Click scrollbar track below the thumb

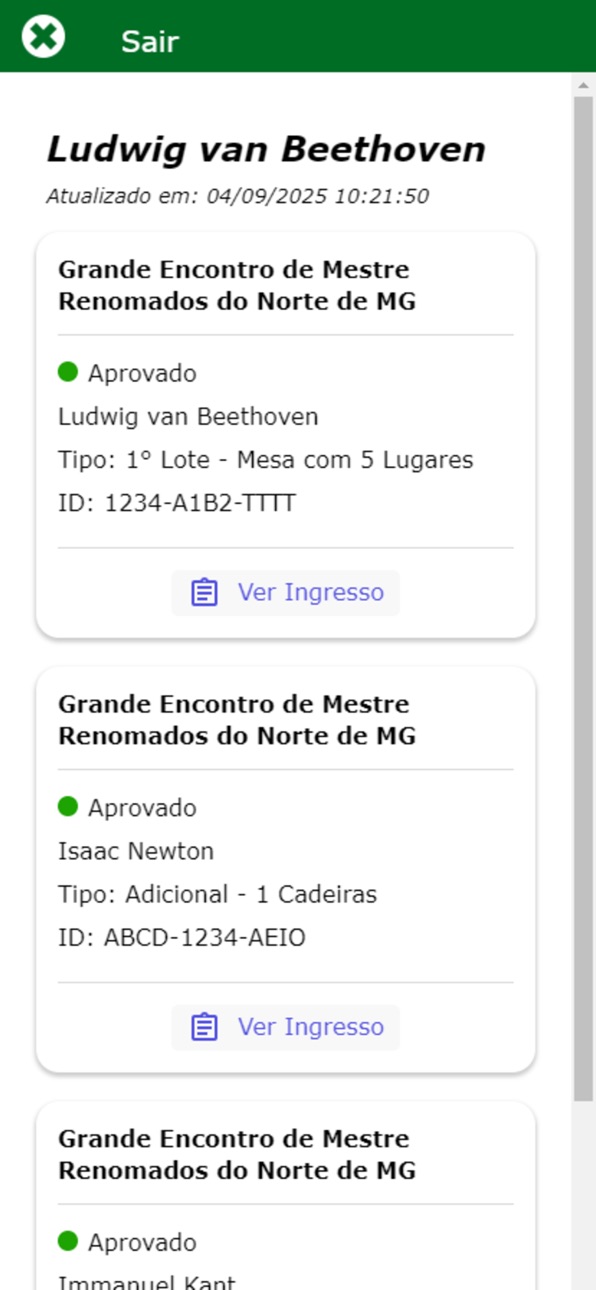(x=583, y=1195)
